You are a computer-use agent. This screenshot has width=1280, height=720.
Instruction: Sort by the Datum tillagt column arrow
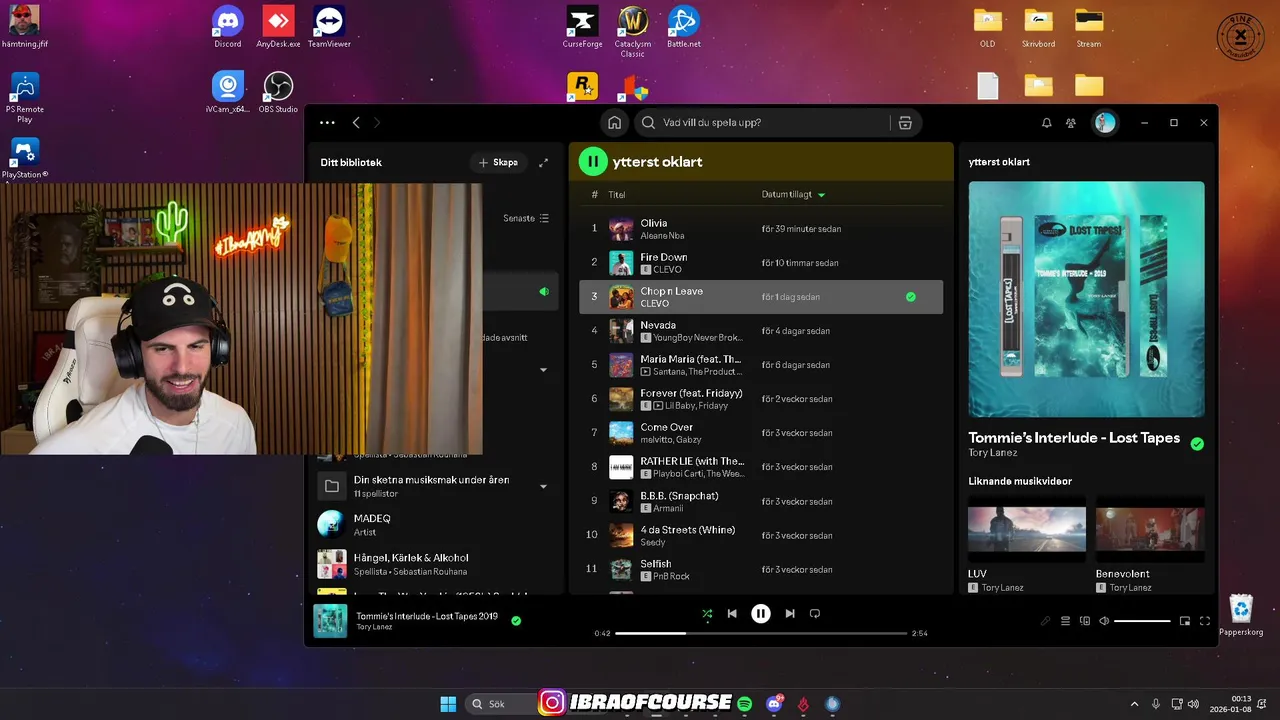[x=822, y=195]
